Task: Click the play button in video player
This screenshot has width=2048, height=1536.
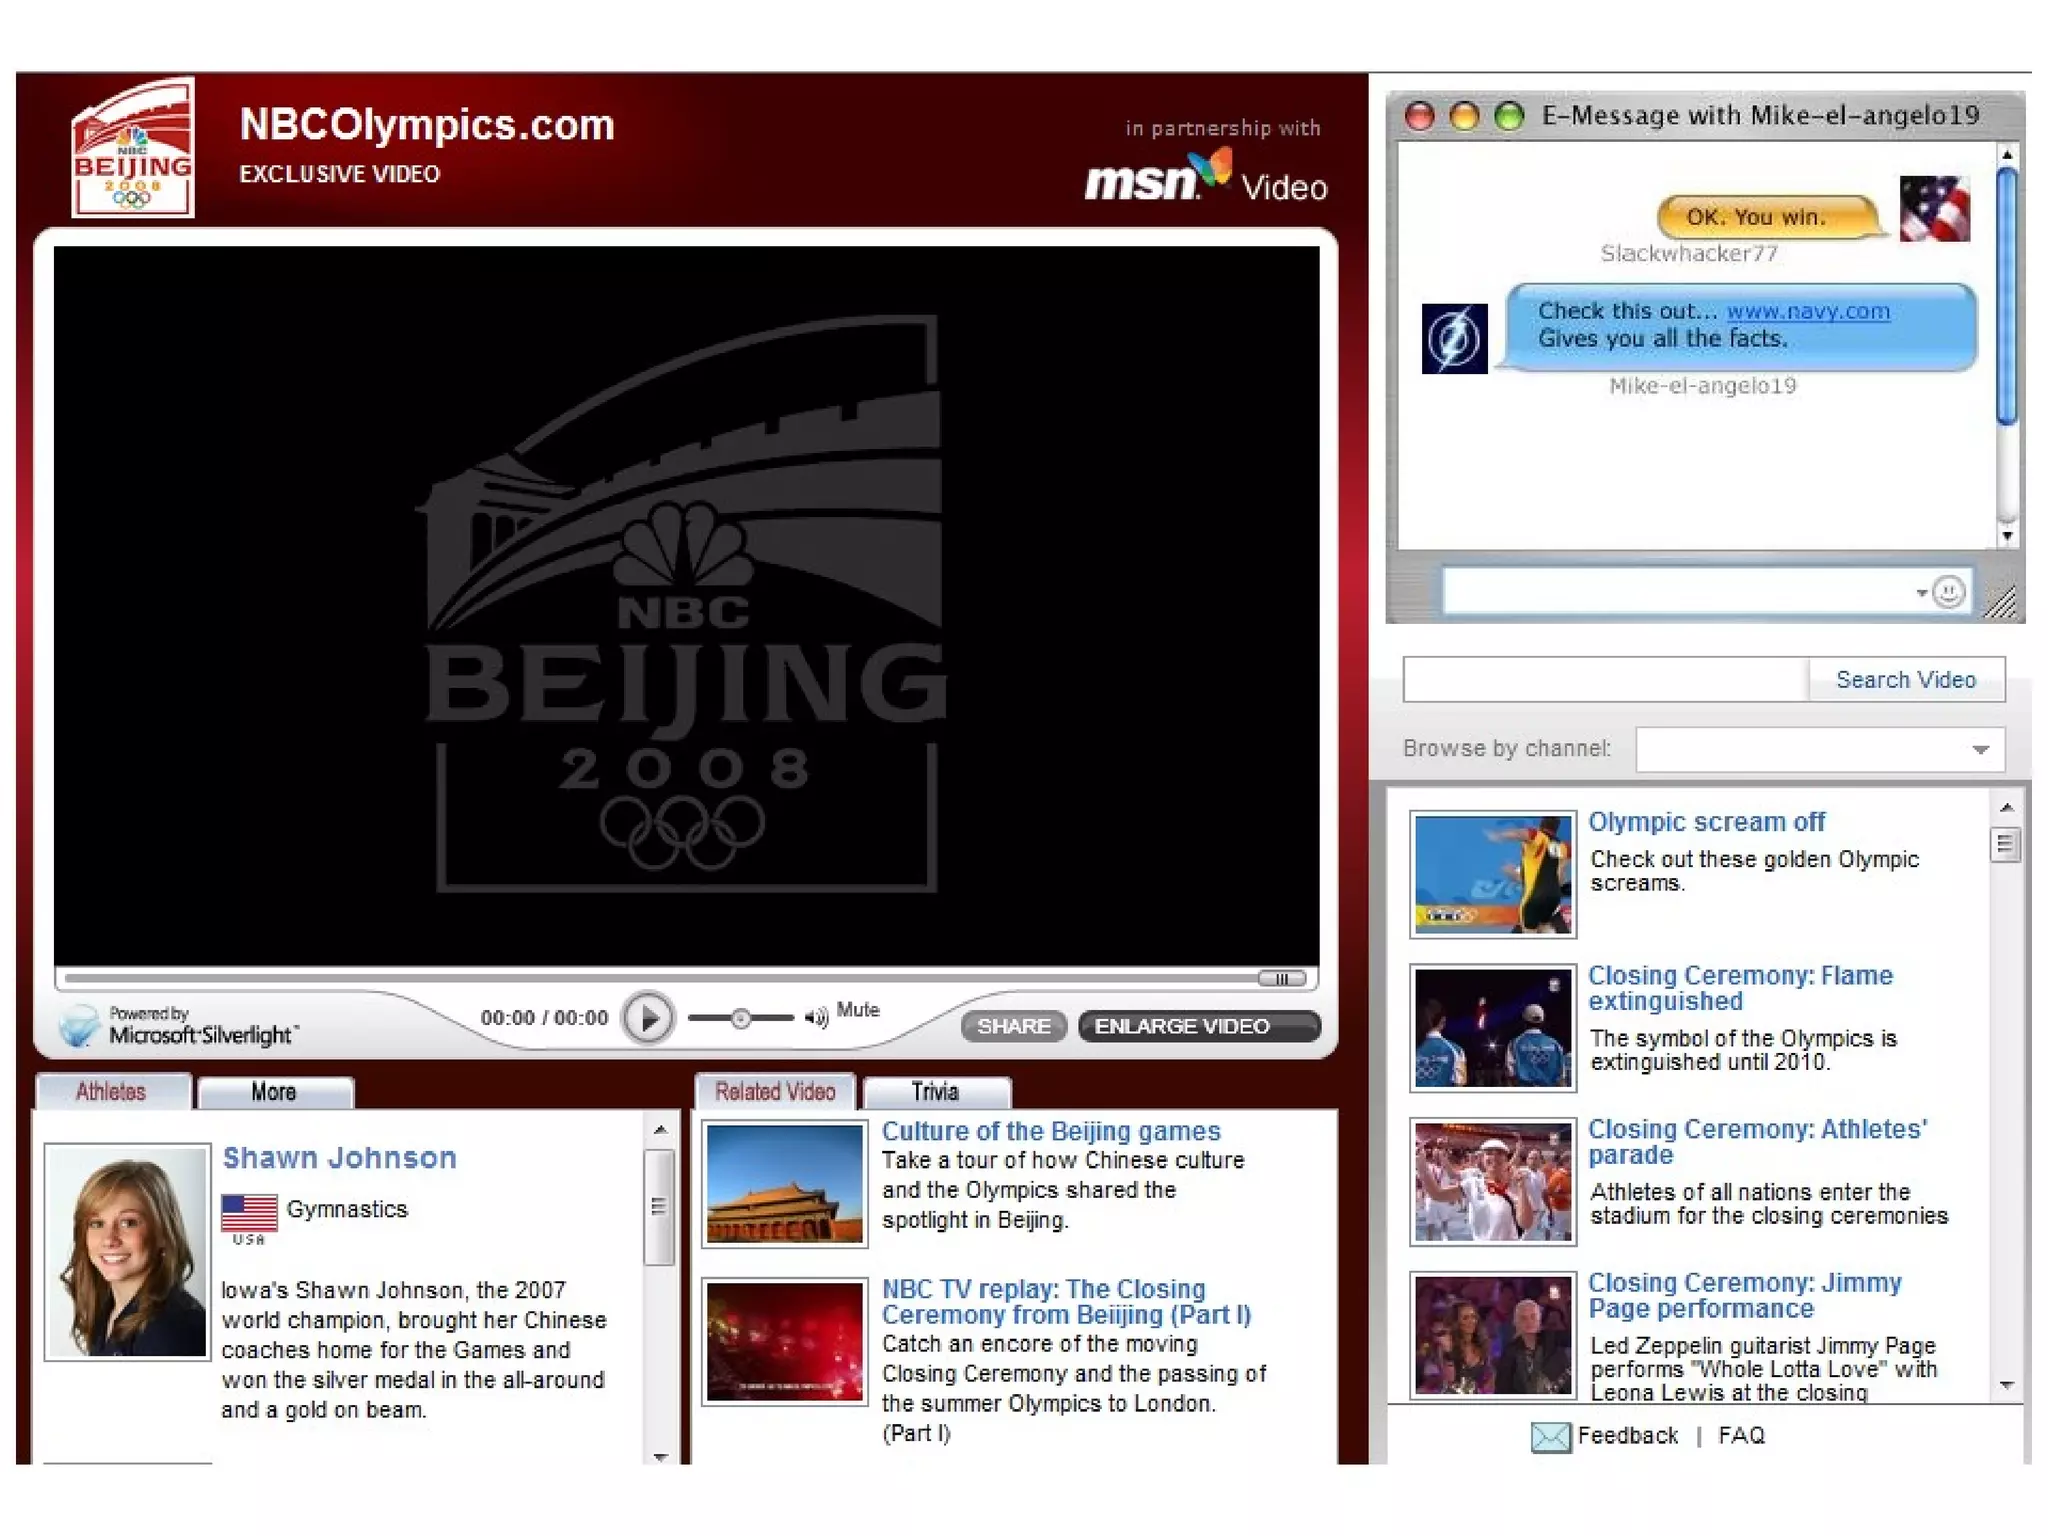Action: click(x=648, y=1019)
